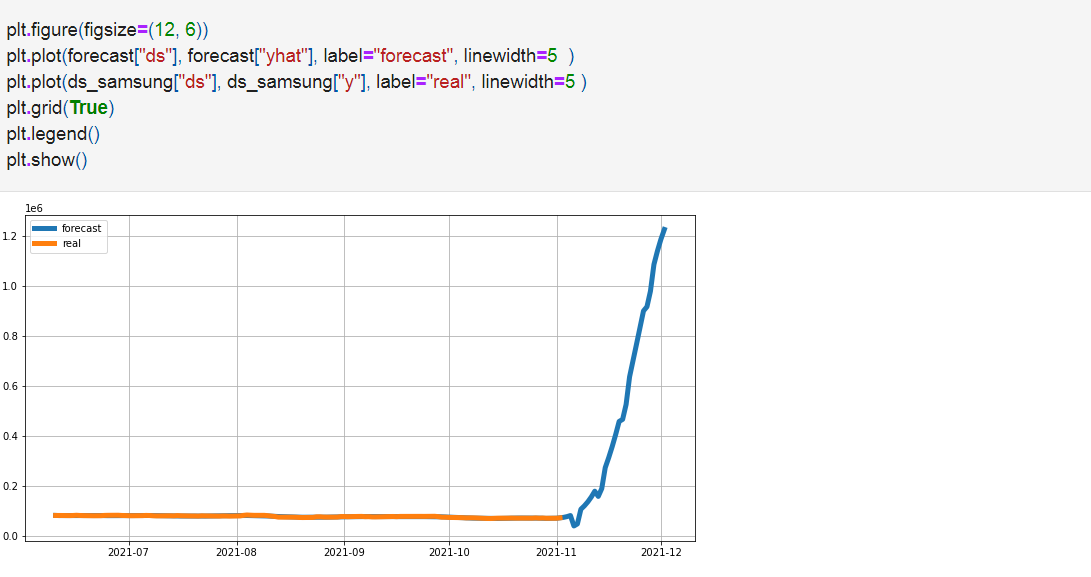
Task: Click the 2021-08 x-axis label
Action: pos(237,553)
